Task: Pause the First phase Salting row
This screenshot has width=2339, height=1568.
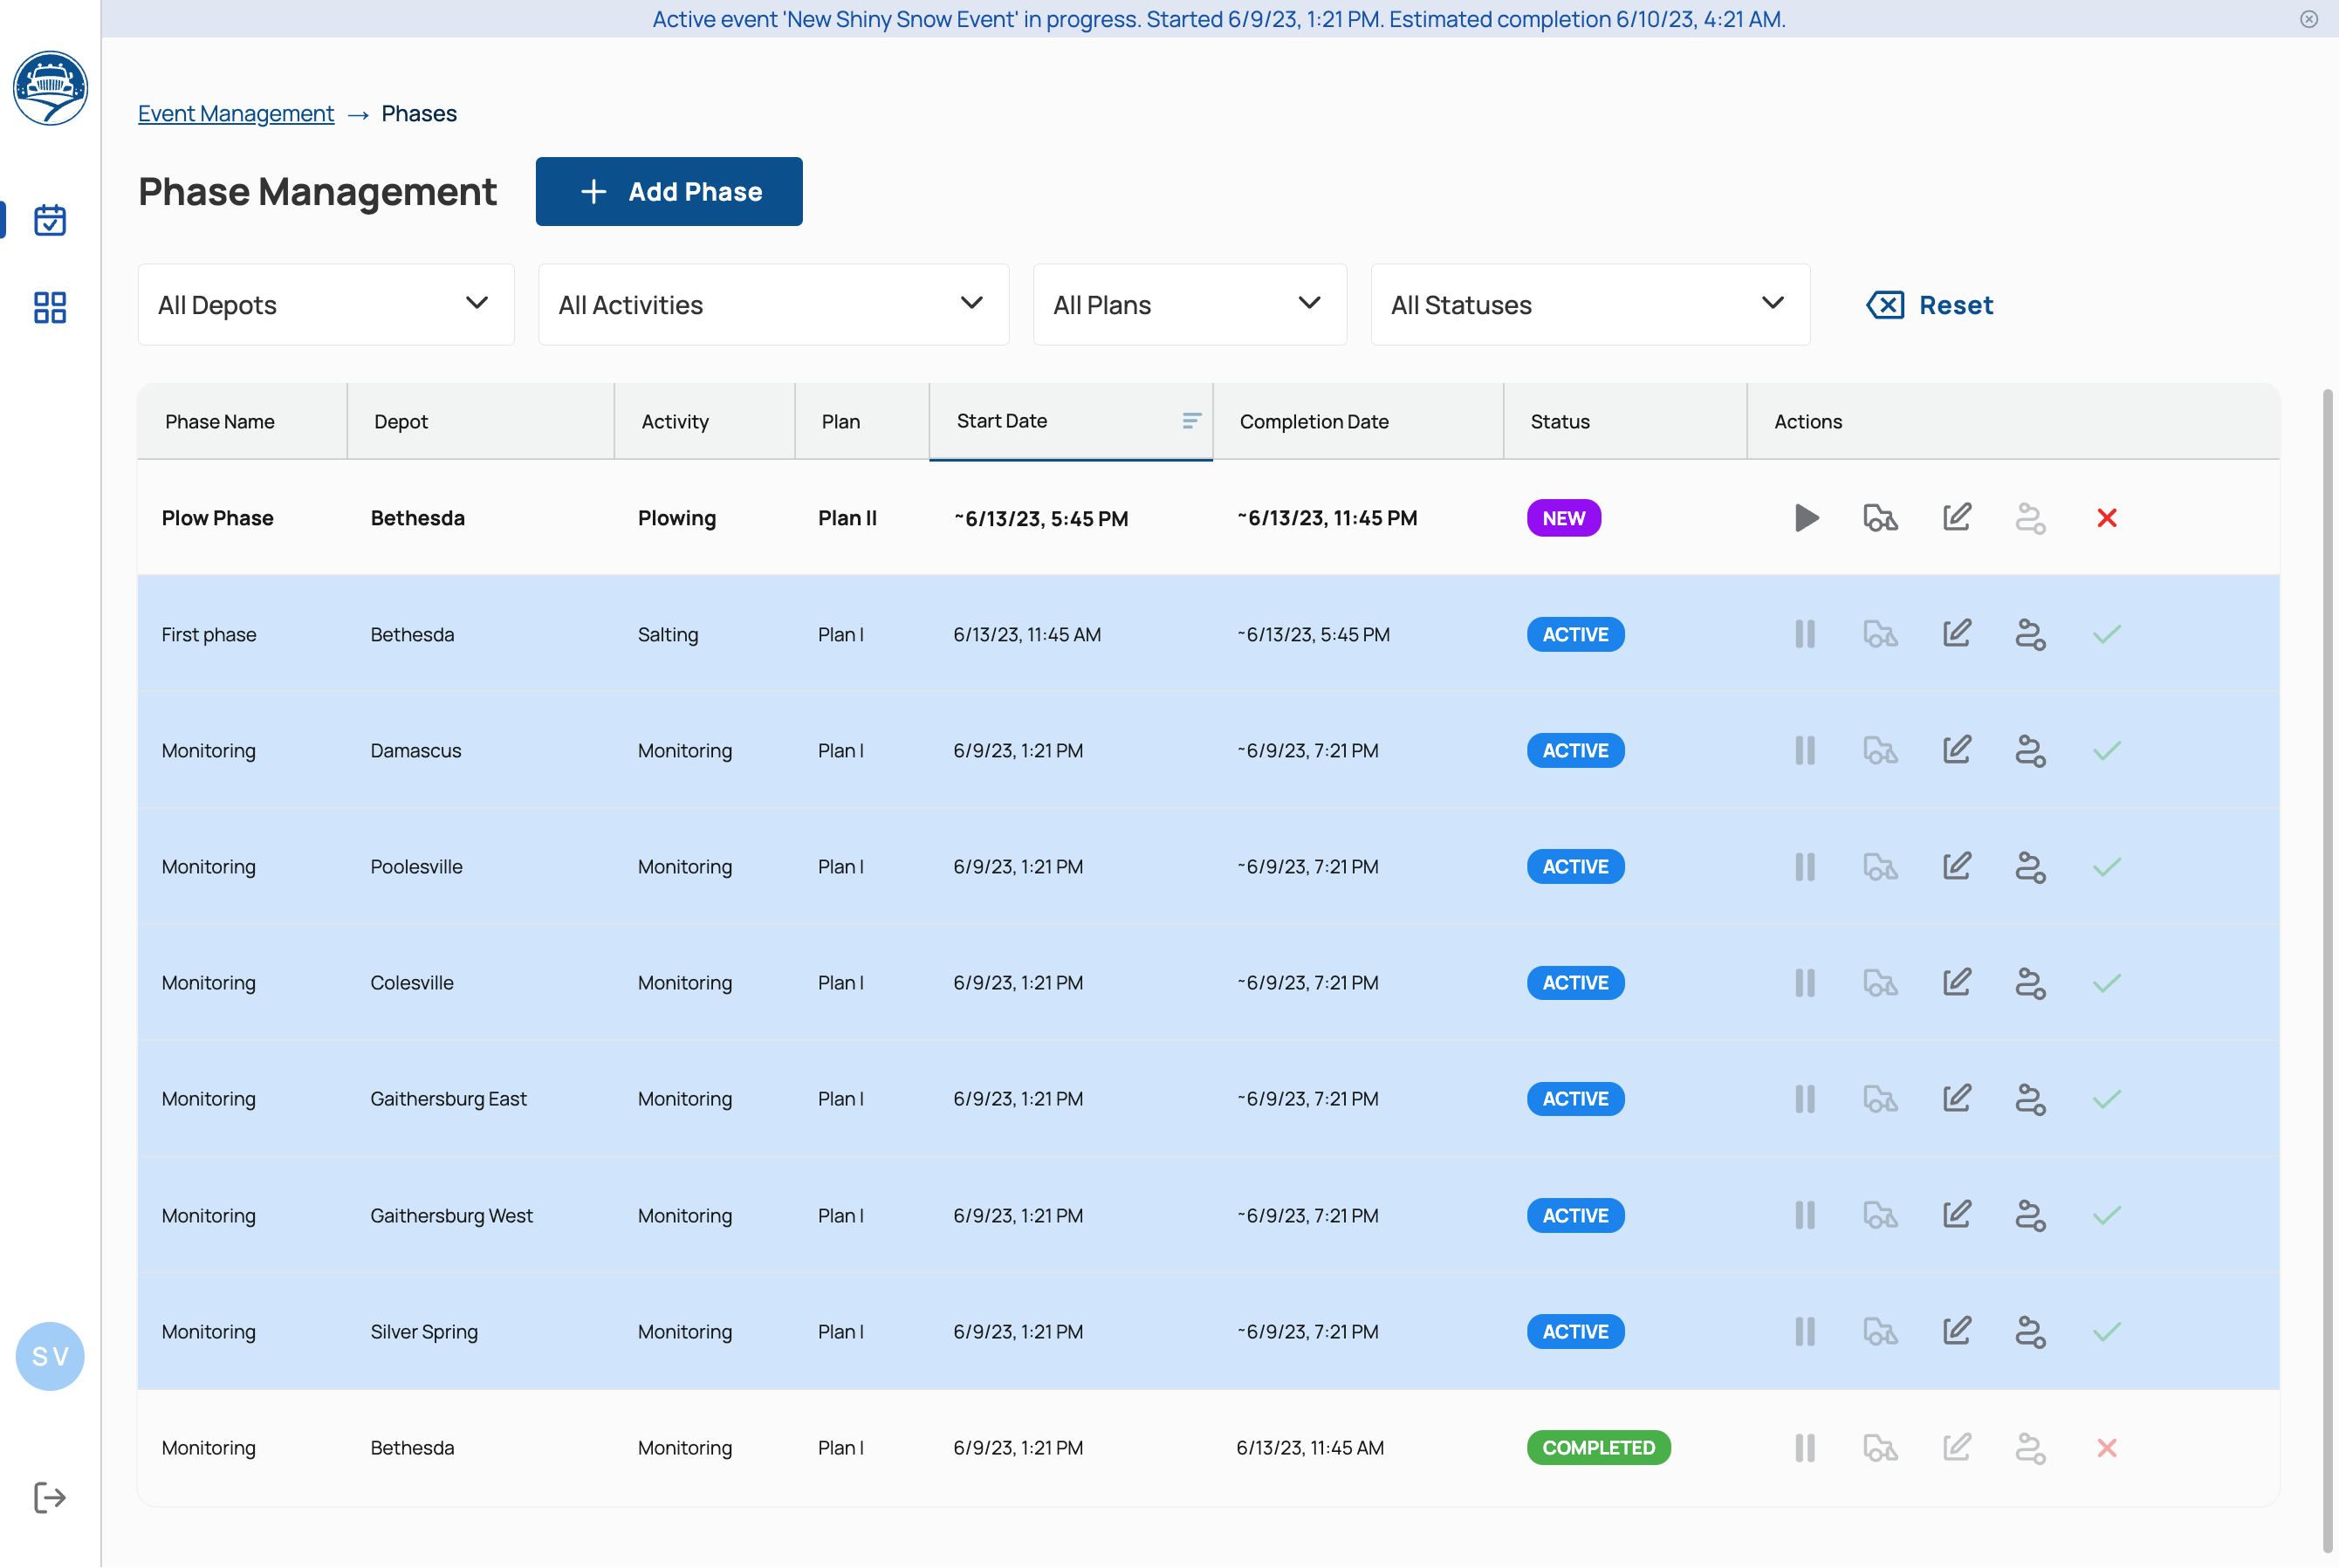Action: click(1804, 633)
